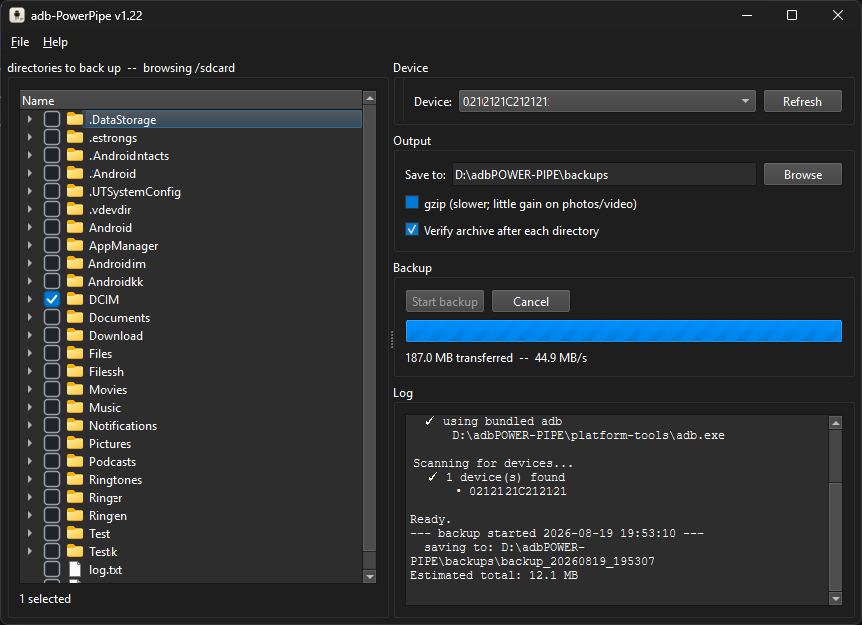
Task: Expand the Music tree node
Action: 30,407
